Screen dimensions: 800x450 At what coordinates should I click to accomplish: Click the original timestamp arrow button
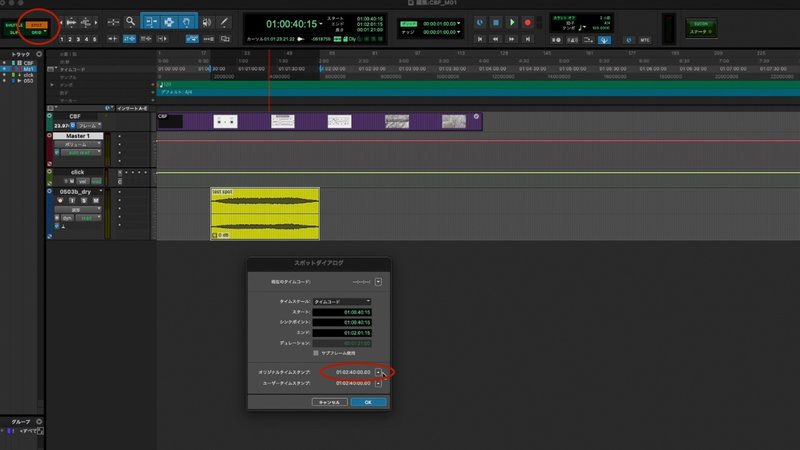coord(378,372)
